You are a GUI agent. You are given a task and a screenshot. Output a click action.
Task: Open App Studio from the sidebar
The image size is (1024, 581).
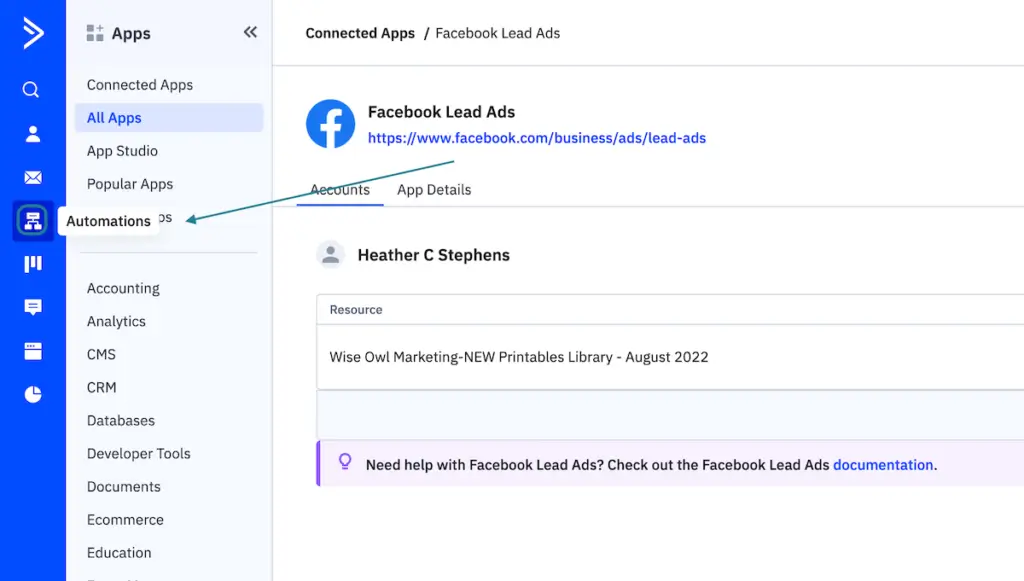(x=122, y=151)
